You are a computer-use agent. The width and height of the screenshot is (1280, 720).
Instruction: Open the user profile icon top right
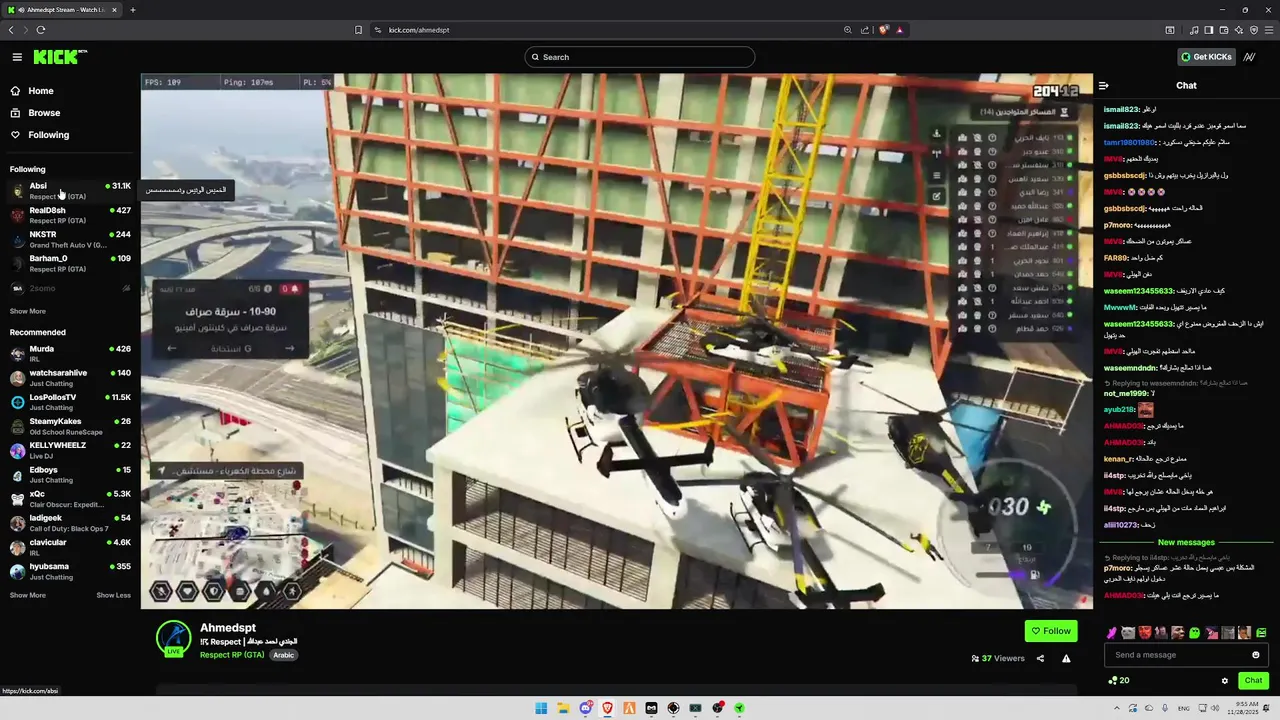tap(1250, 57)
